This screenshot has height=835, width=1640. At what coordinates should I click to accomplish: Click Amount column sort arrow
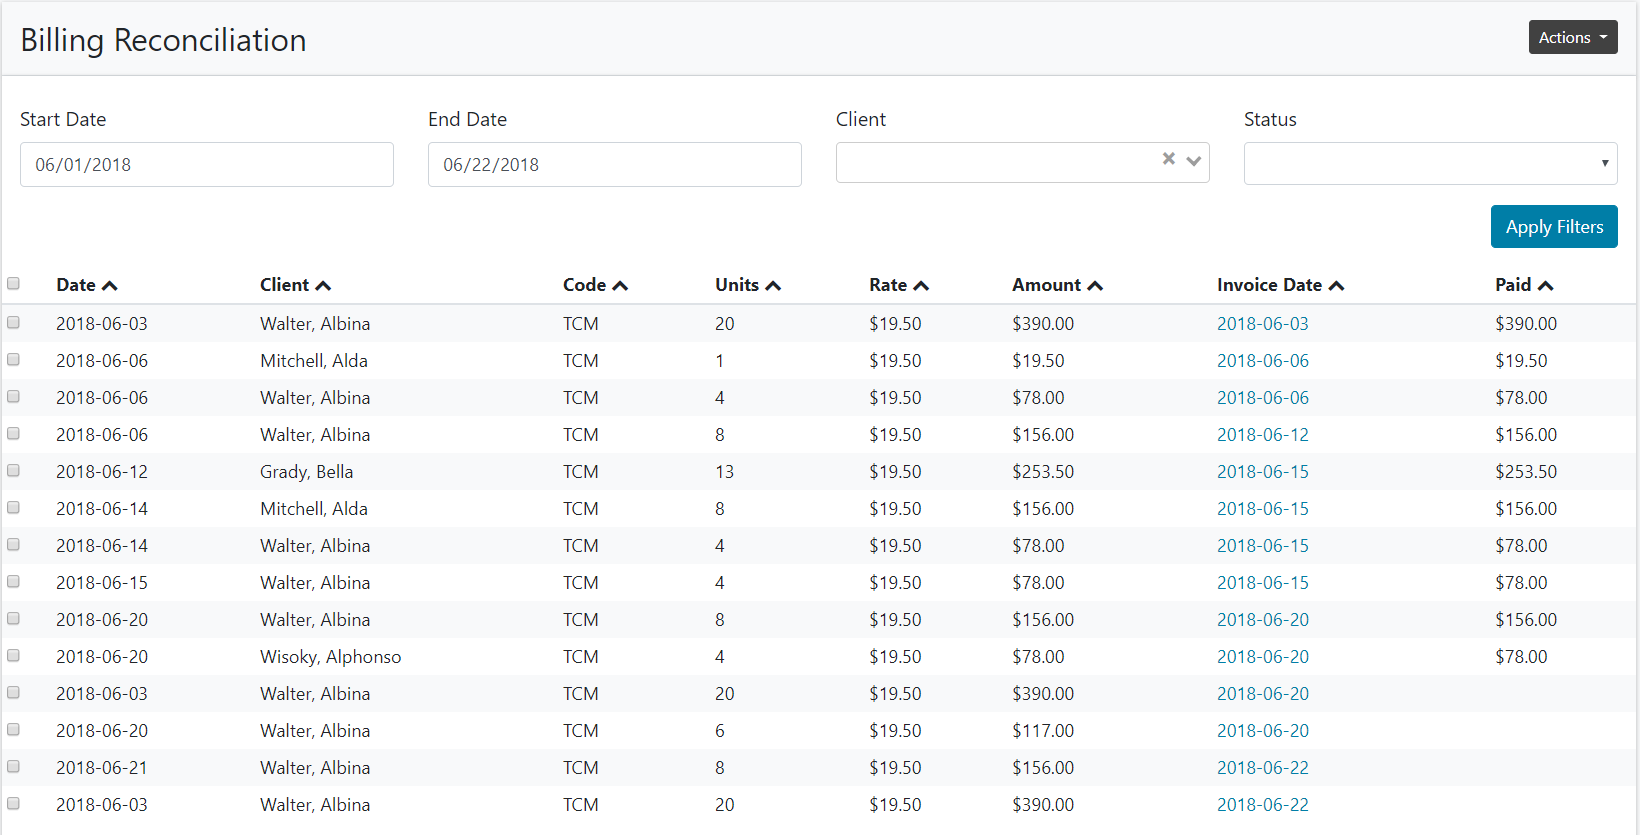pyautogui.click(x=1095, y=286)
